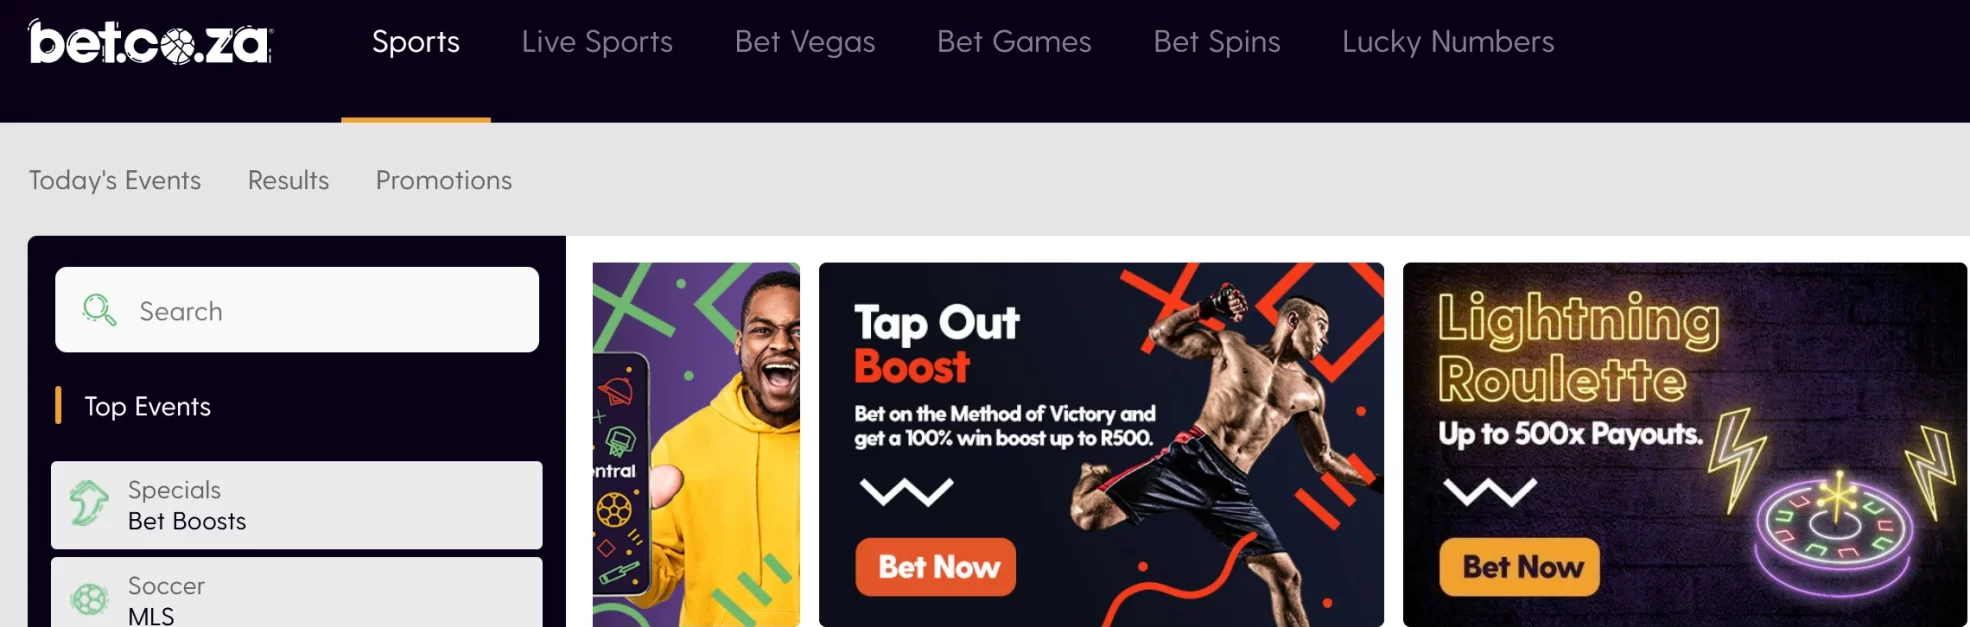Click the Specials Bet Boosts icon
Viewport: 1970px width, 627px height.
click(89, 503)
